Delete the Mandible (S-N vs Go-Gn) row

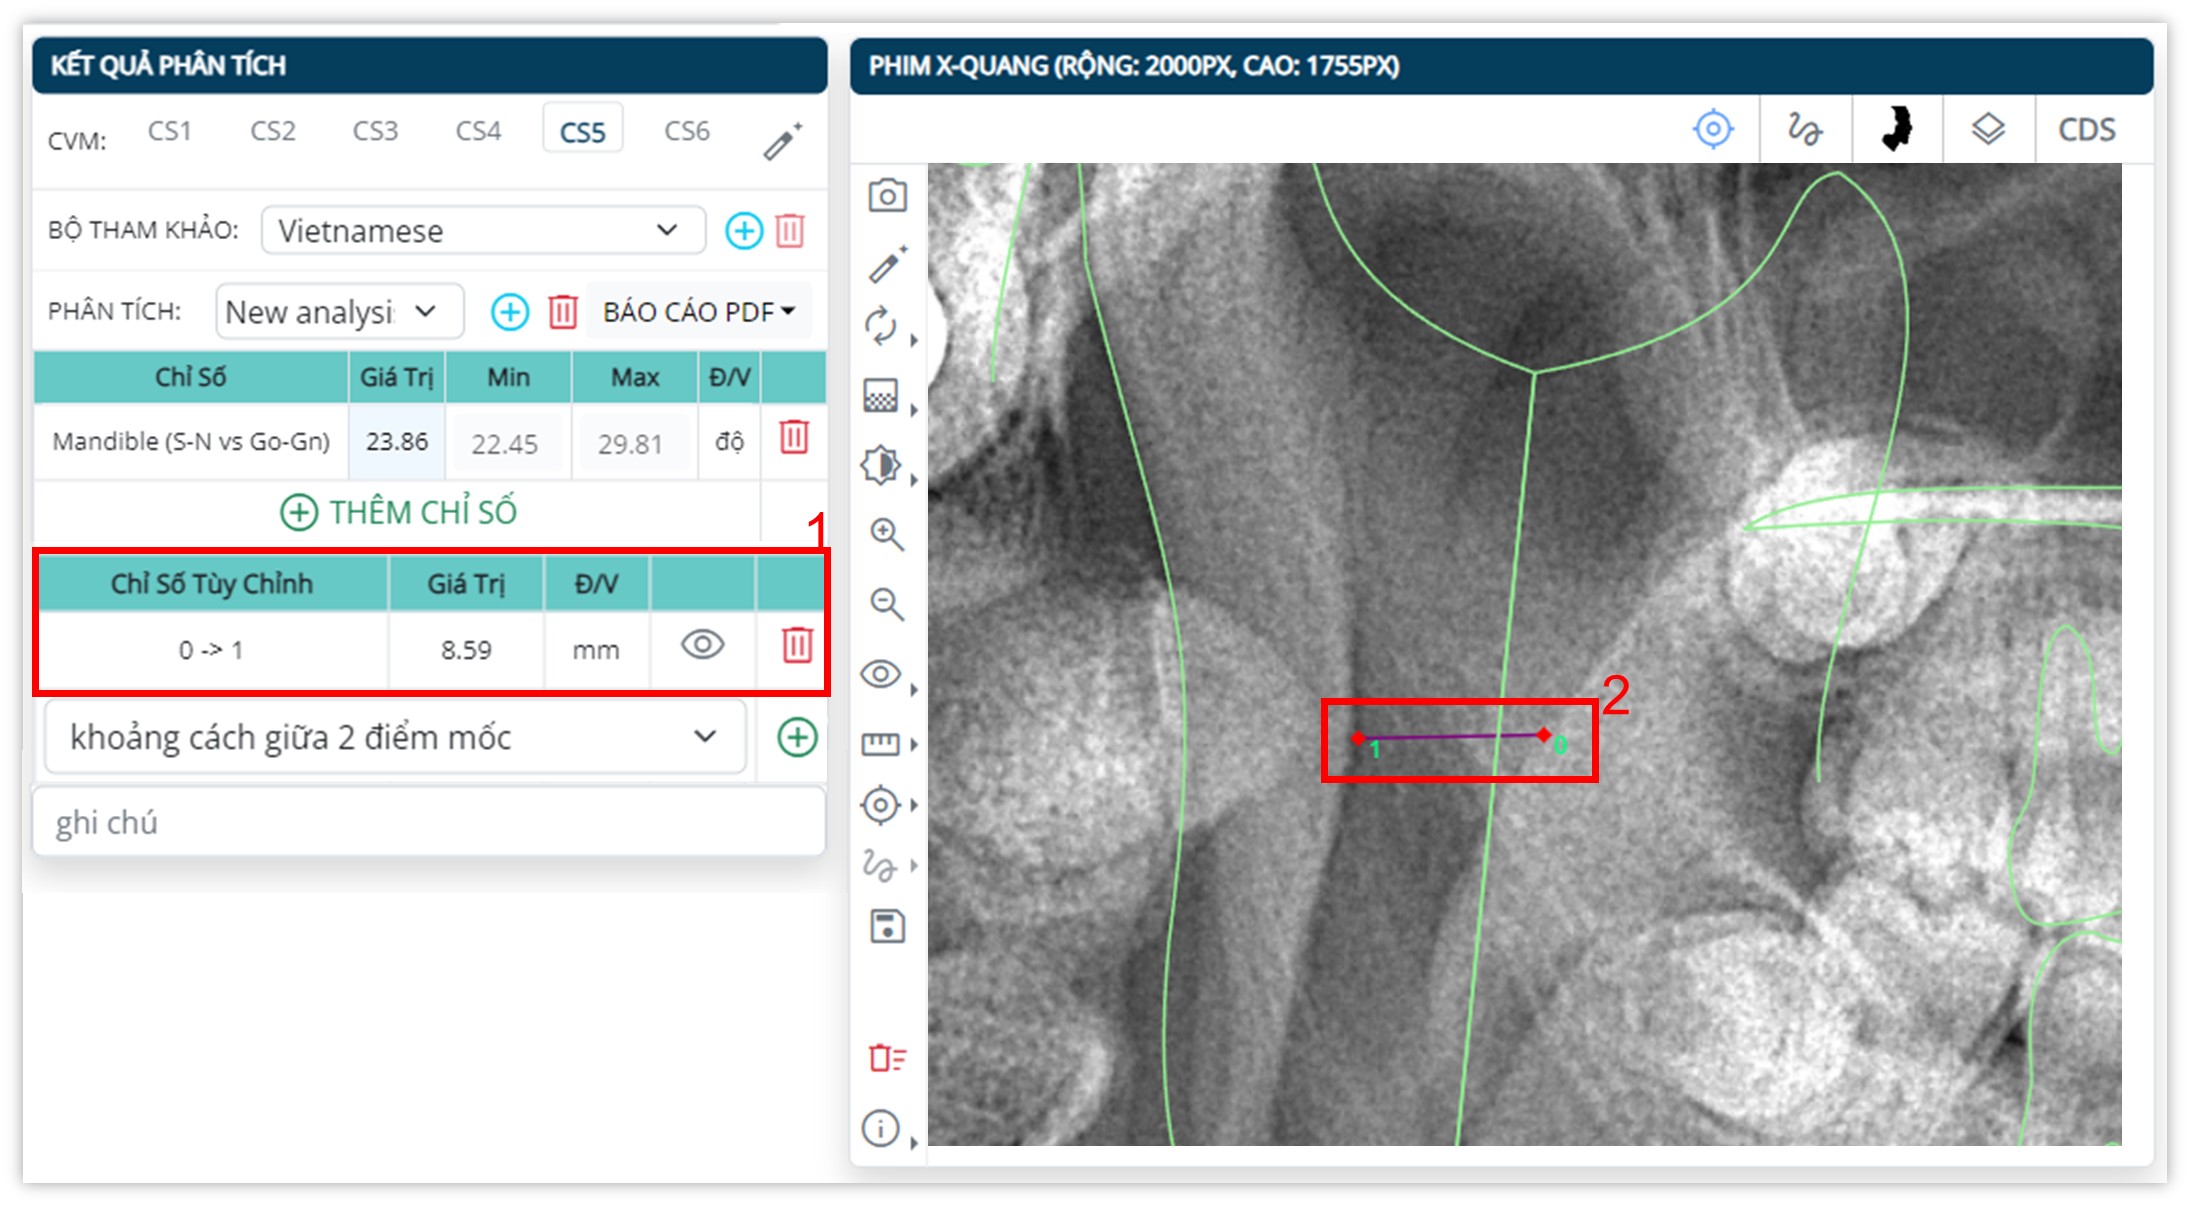click(x=794, y=437)
